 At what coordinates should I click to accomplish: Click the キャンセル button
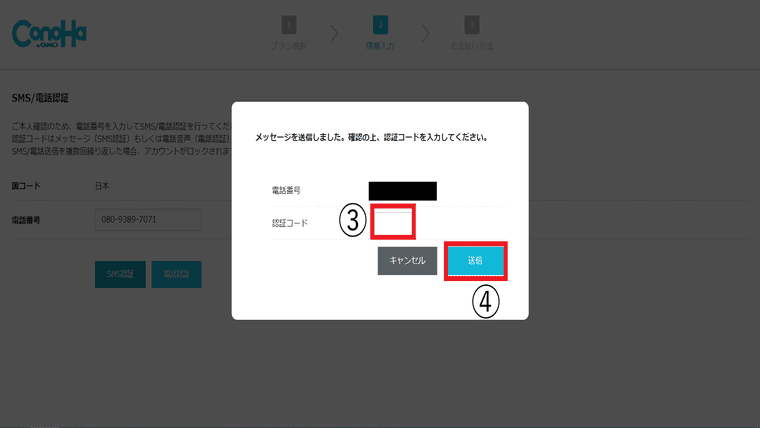[x=407, y=261]
